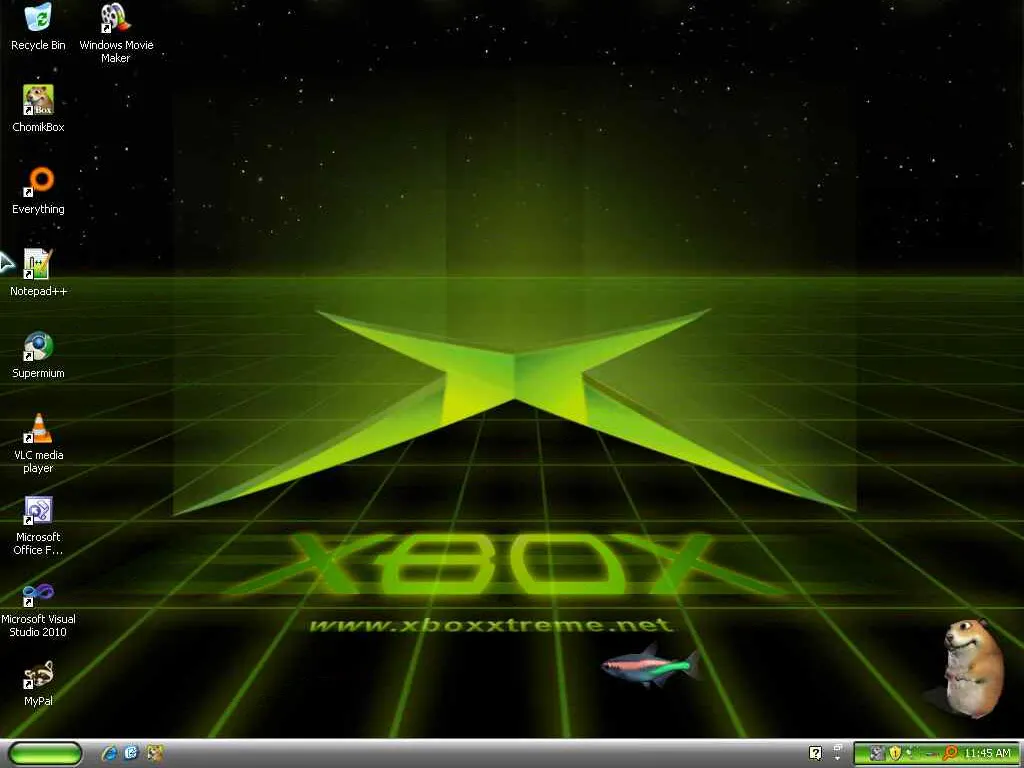1024x768 pixels.
Task: Open the taskbar restore-down arrow options
Action: tap(838, 752)
